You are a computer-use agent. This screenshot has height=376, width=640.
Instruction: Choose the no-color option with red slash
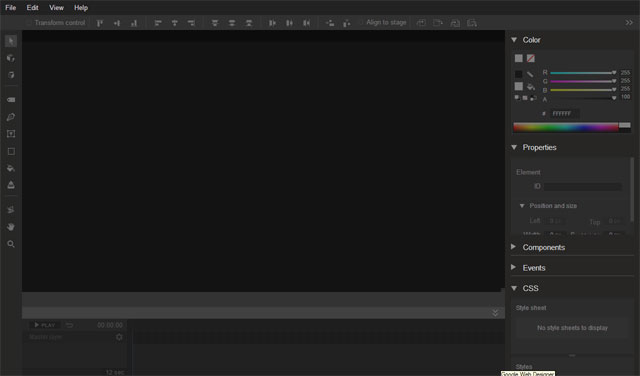[531, 58]
